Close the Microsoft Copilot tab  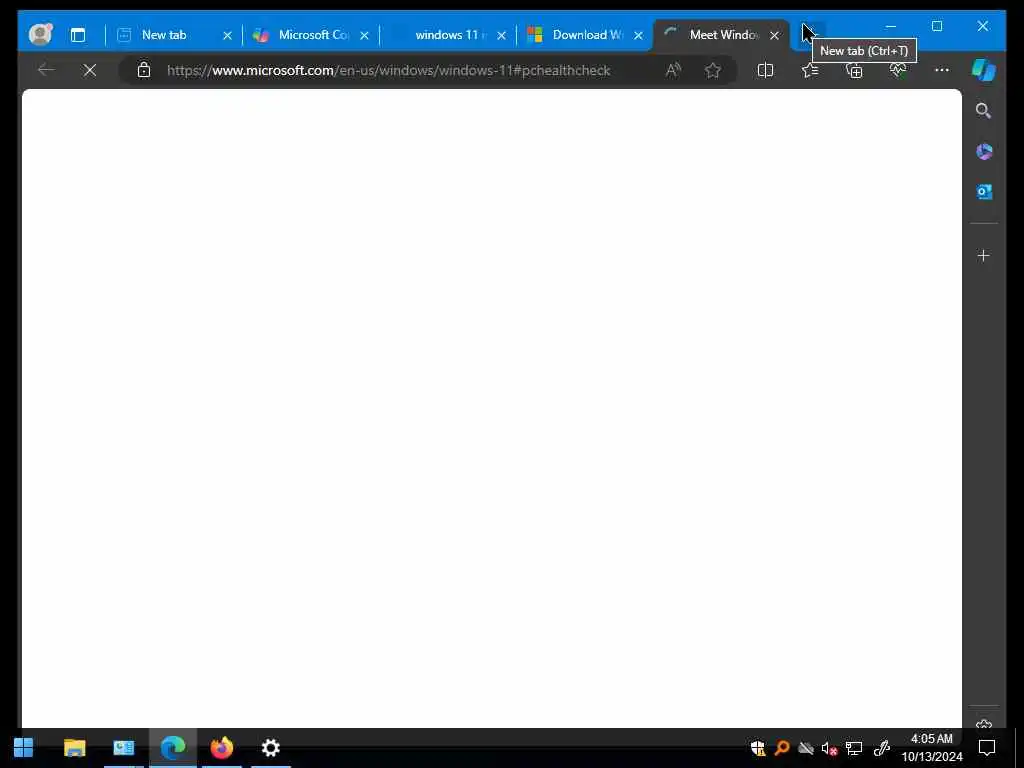click(x=364, y=35)
